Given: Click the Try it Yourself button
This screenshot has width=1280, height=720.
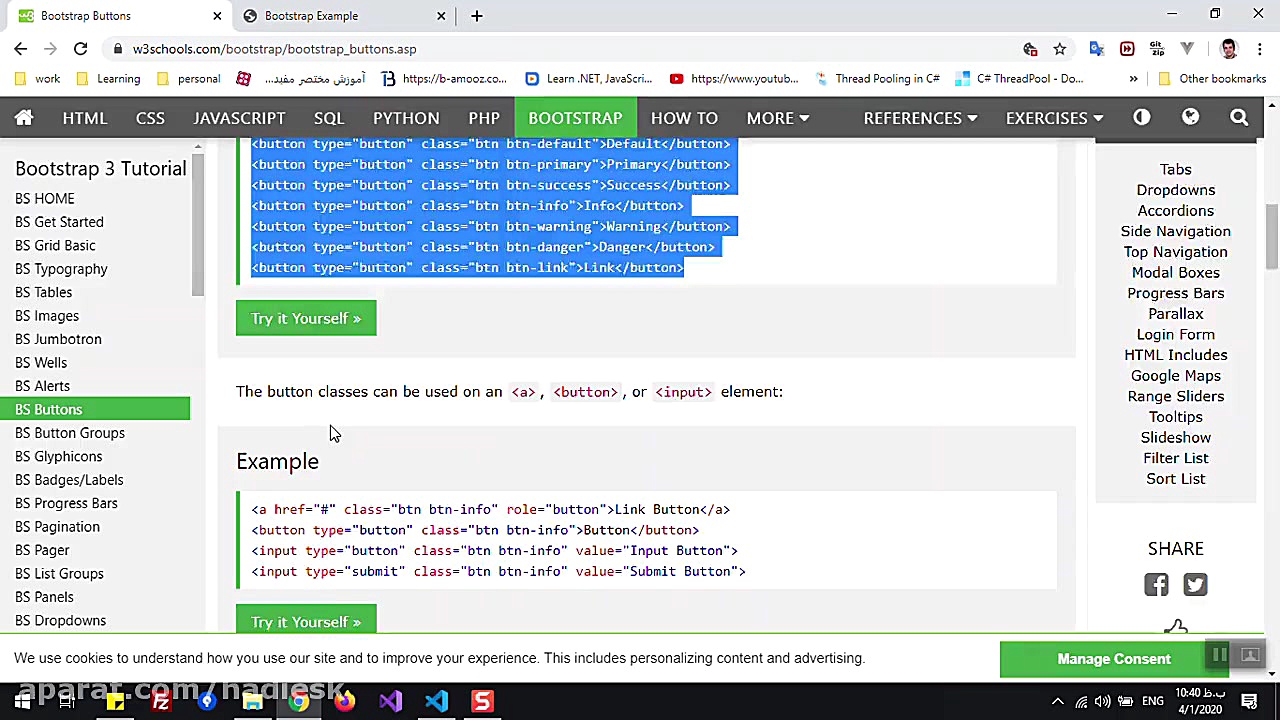Looking at the screenshot, I should click(x=306, y=318).
